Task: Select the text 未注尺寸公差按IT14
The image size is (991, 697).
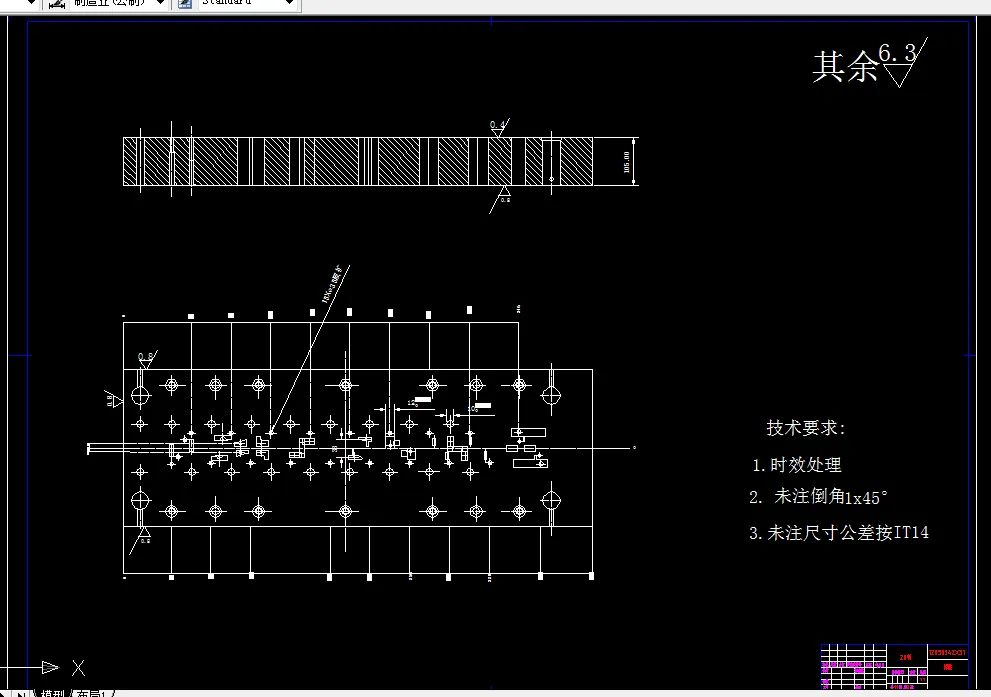Action: point(848,533)
